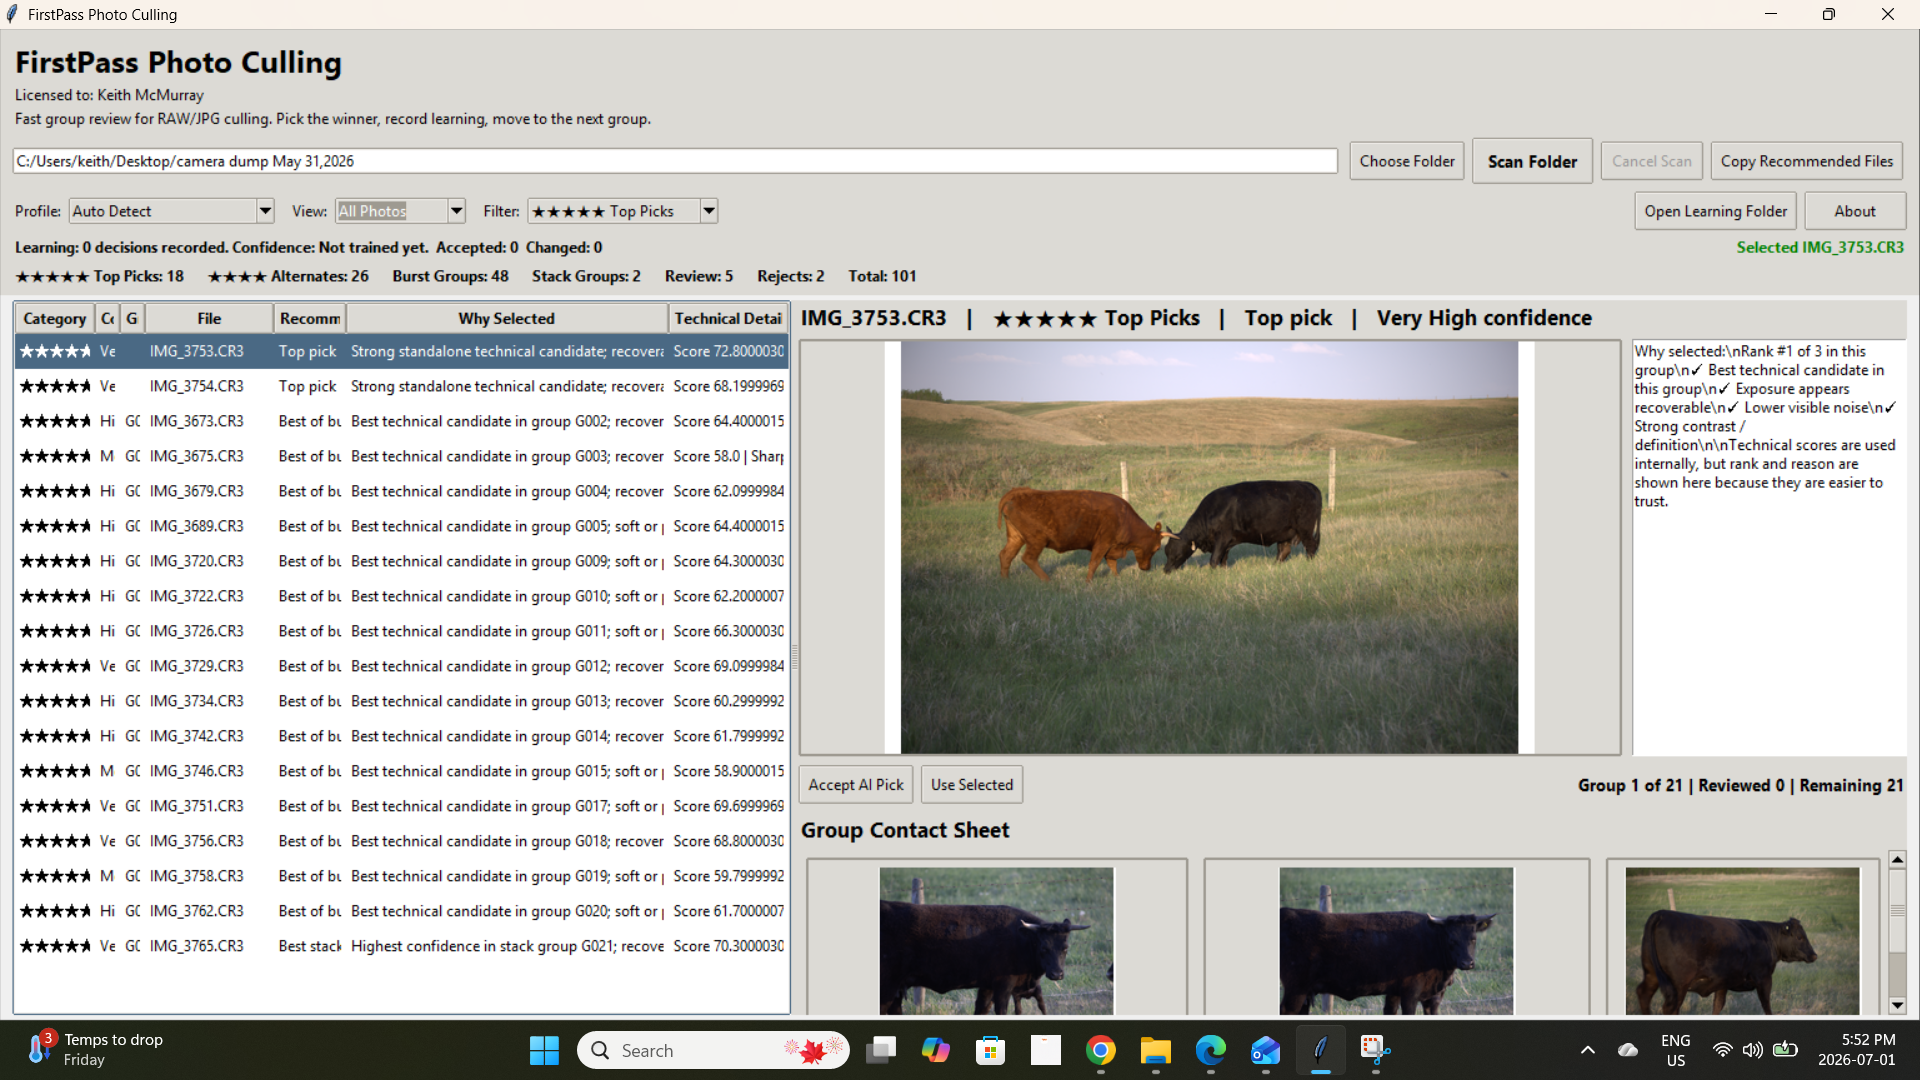Open the Wi-Fi network tray icon
Screen dimensions: 1920x1080
(1722, 1050)
